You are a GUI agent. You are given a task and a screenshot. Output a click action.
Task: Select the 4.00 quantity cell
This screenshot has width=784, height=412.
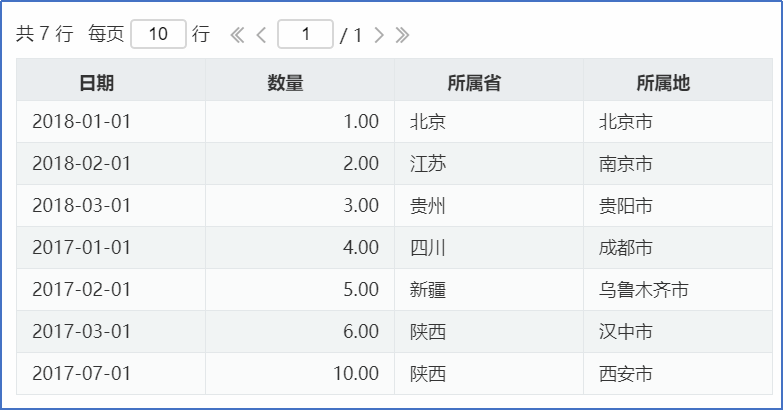(x=300, y=248)
